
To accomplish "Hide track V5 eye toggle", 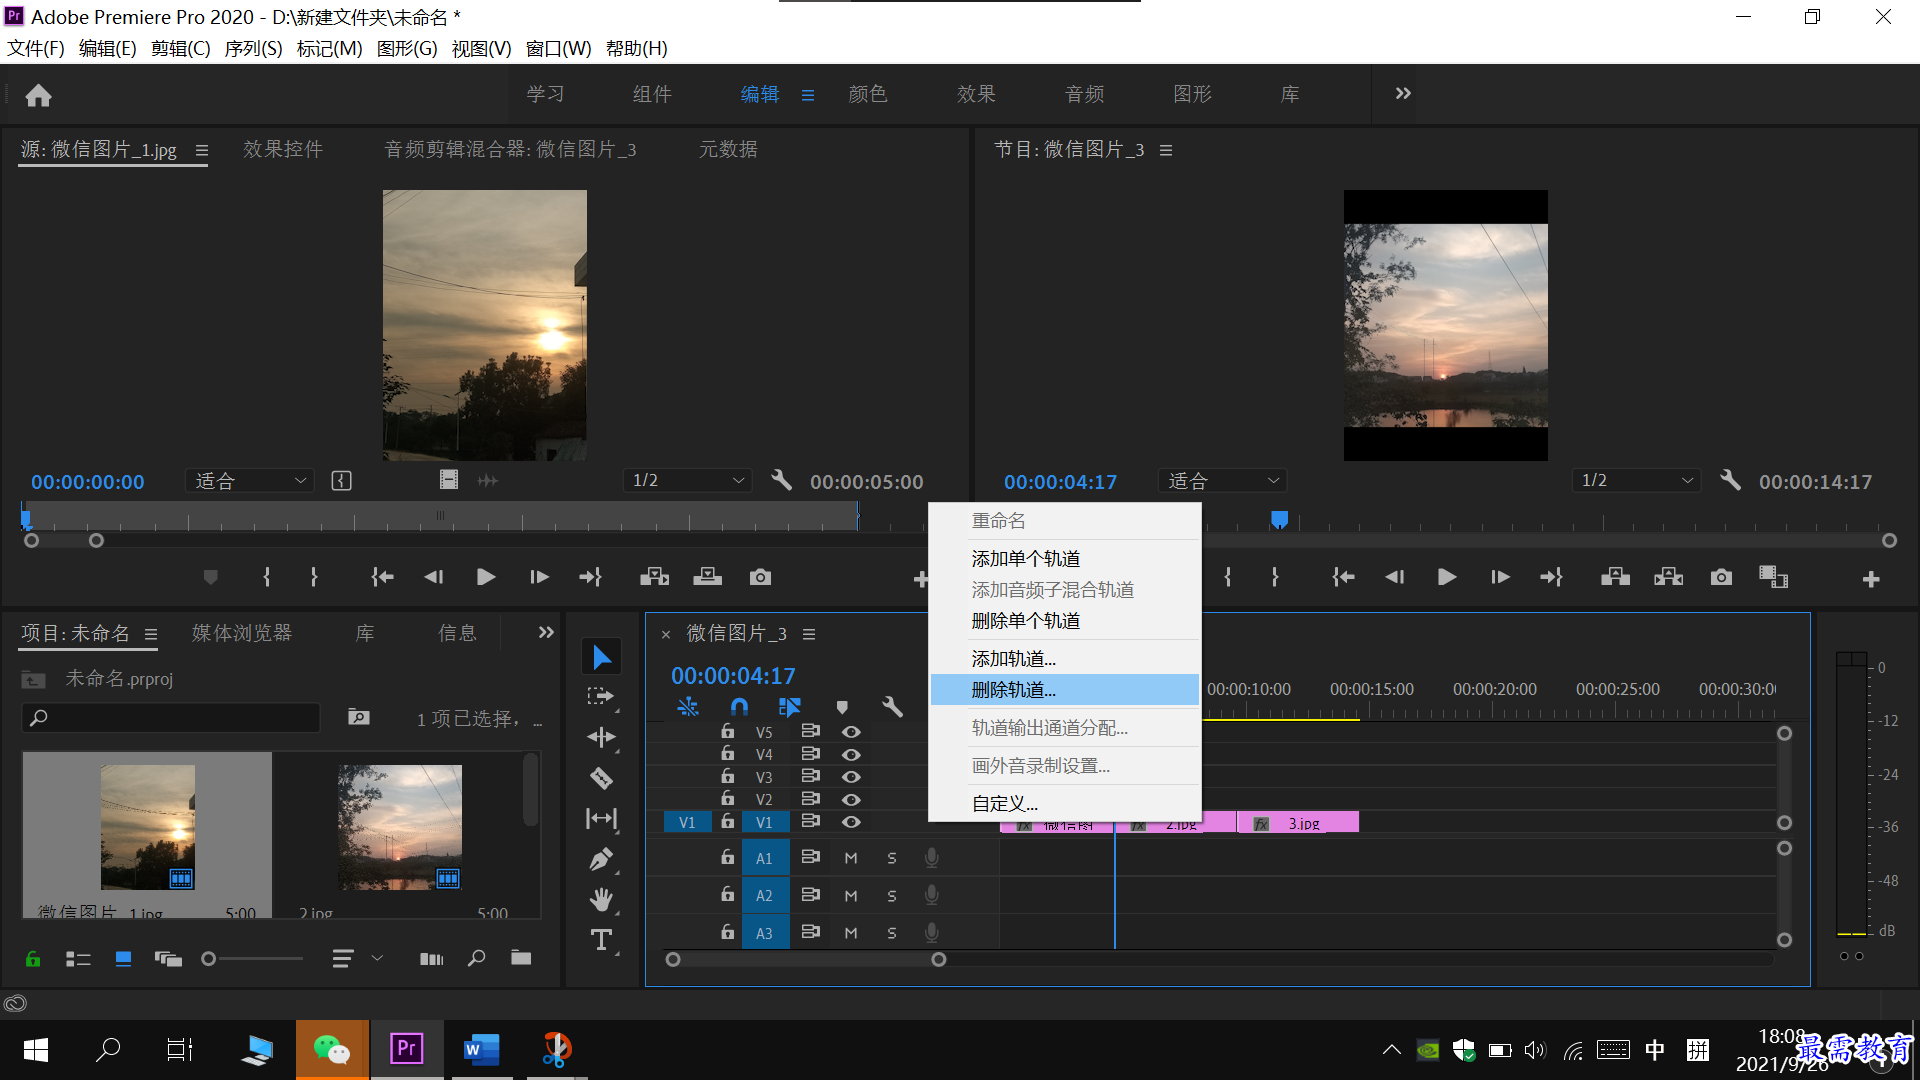I will [851, 732].
